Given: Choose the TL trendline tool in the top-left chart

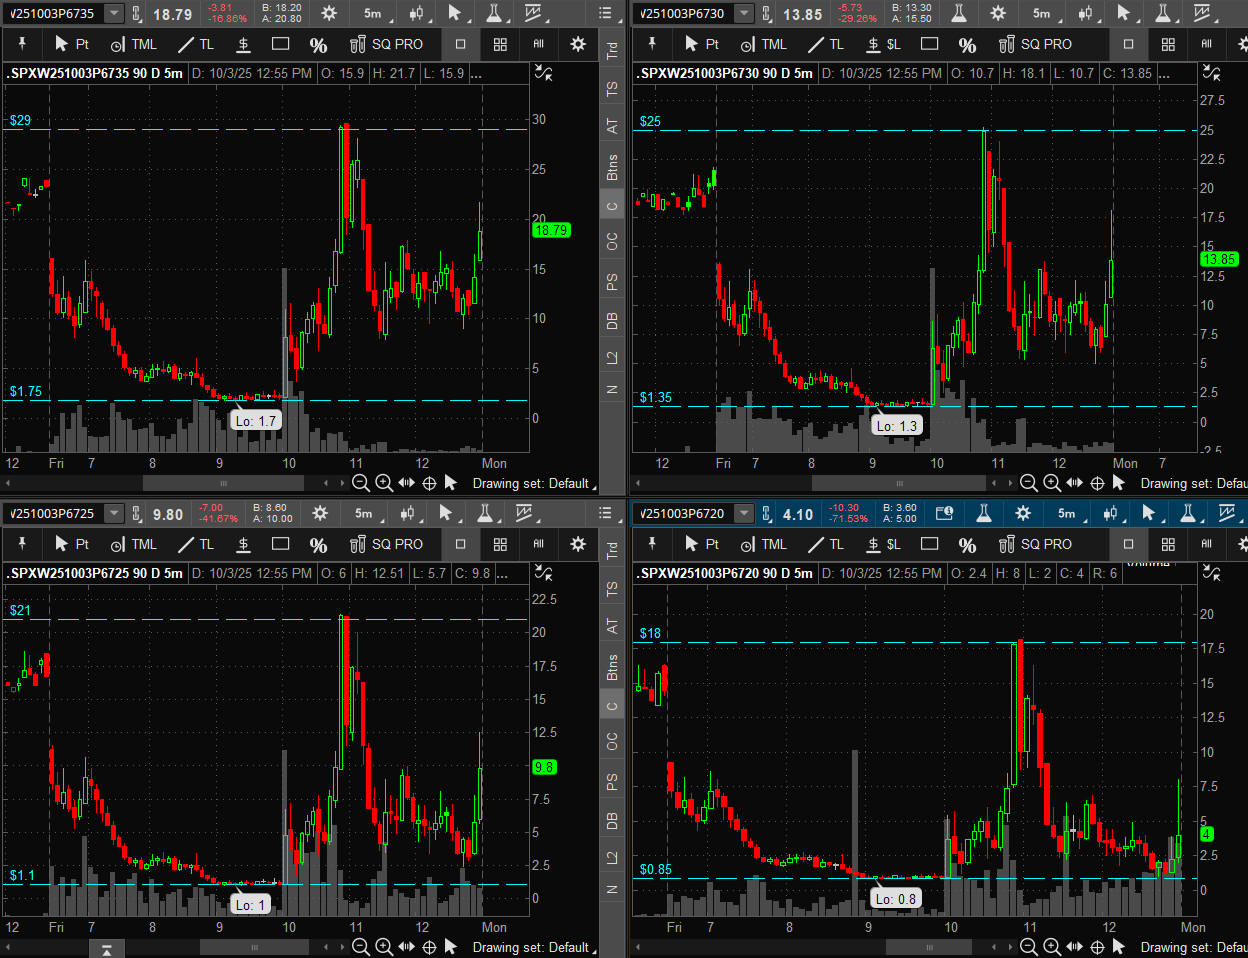Looking at the screenshot, I should coord(196,44).
